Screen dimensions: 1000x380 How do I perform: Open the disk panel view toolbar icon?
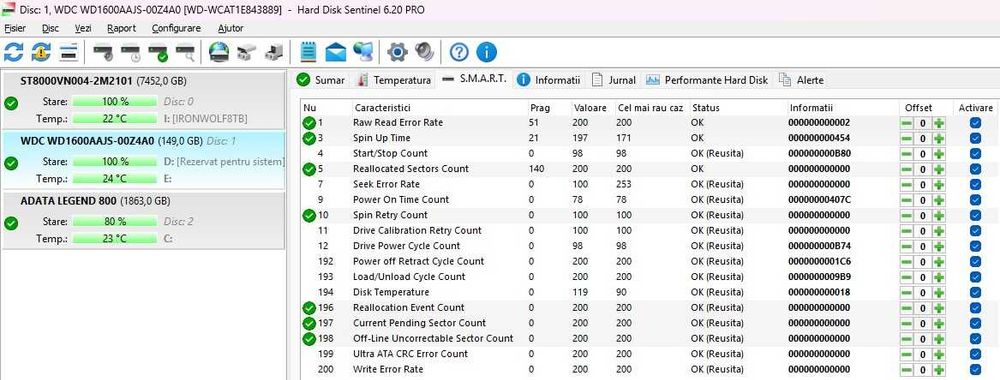68,52
